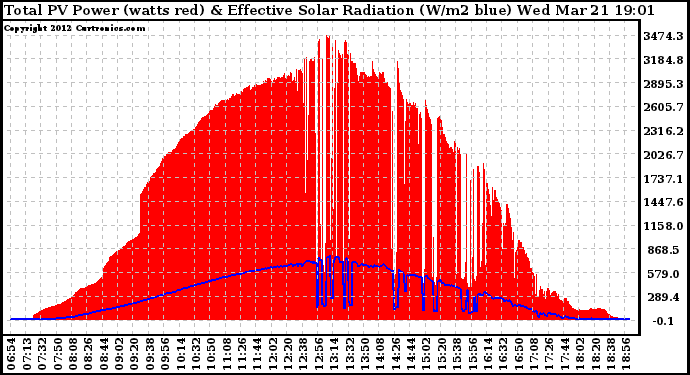The image size is (690, 375).
Task: Select the 09:20 time label
Action: pos(135,354)
